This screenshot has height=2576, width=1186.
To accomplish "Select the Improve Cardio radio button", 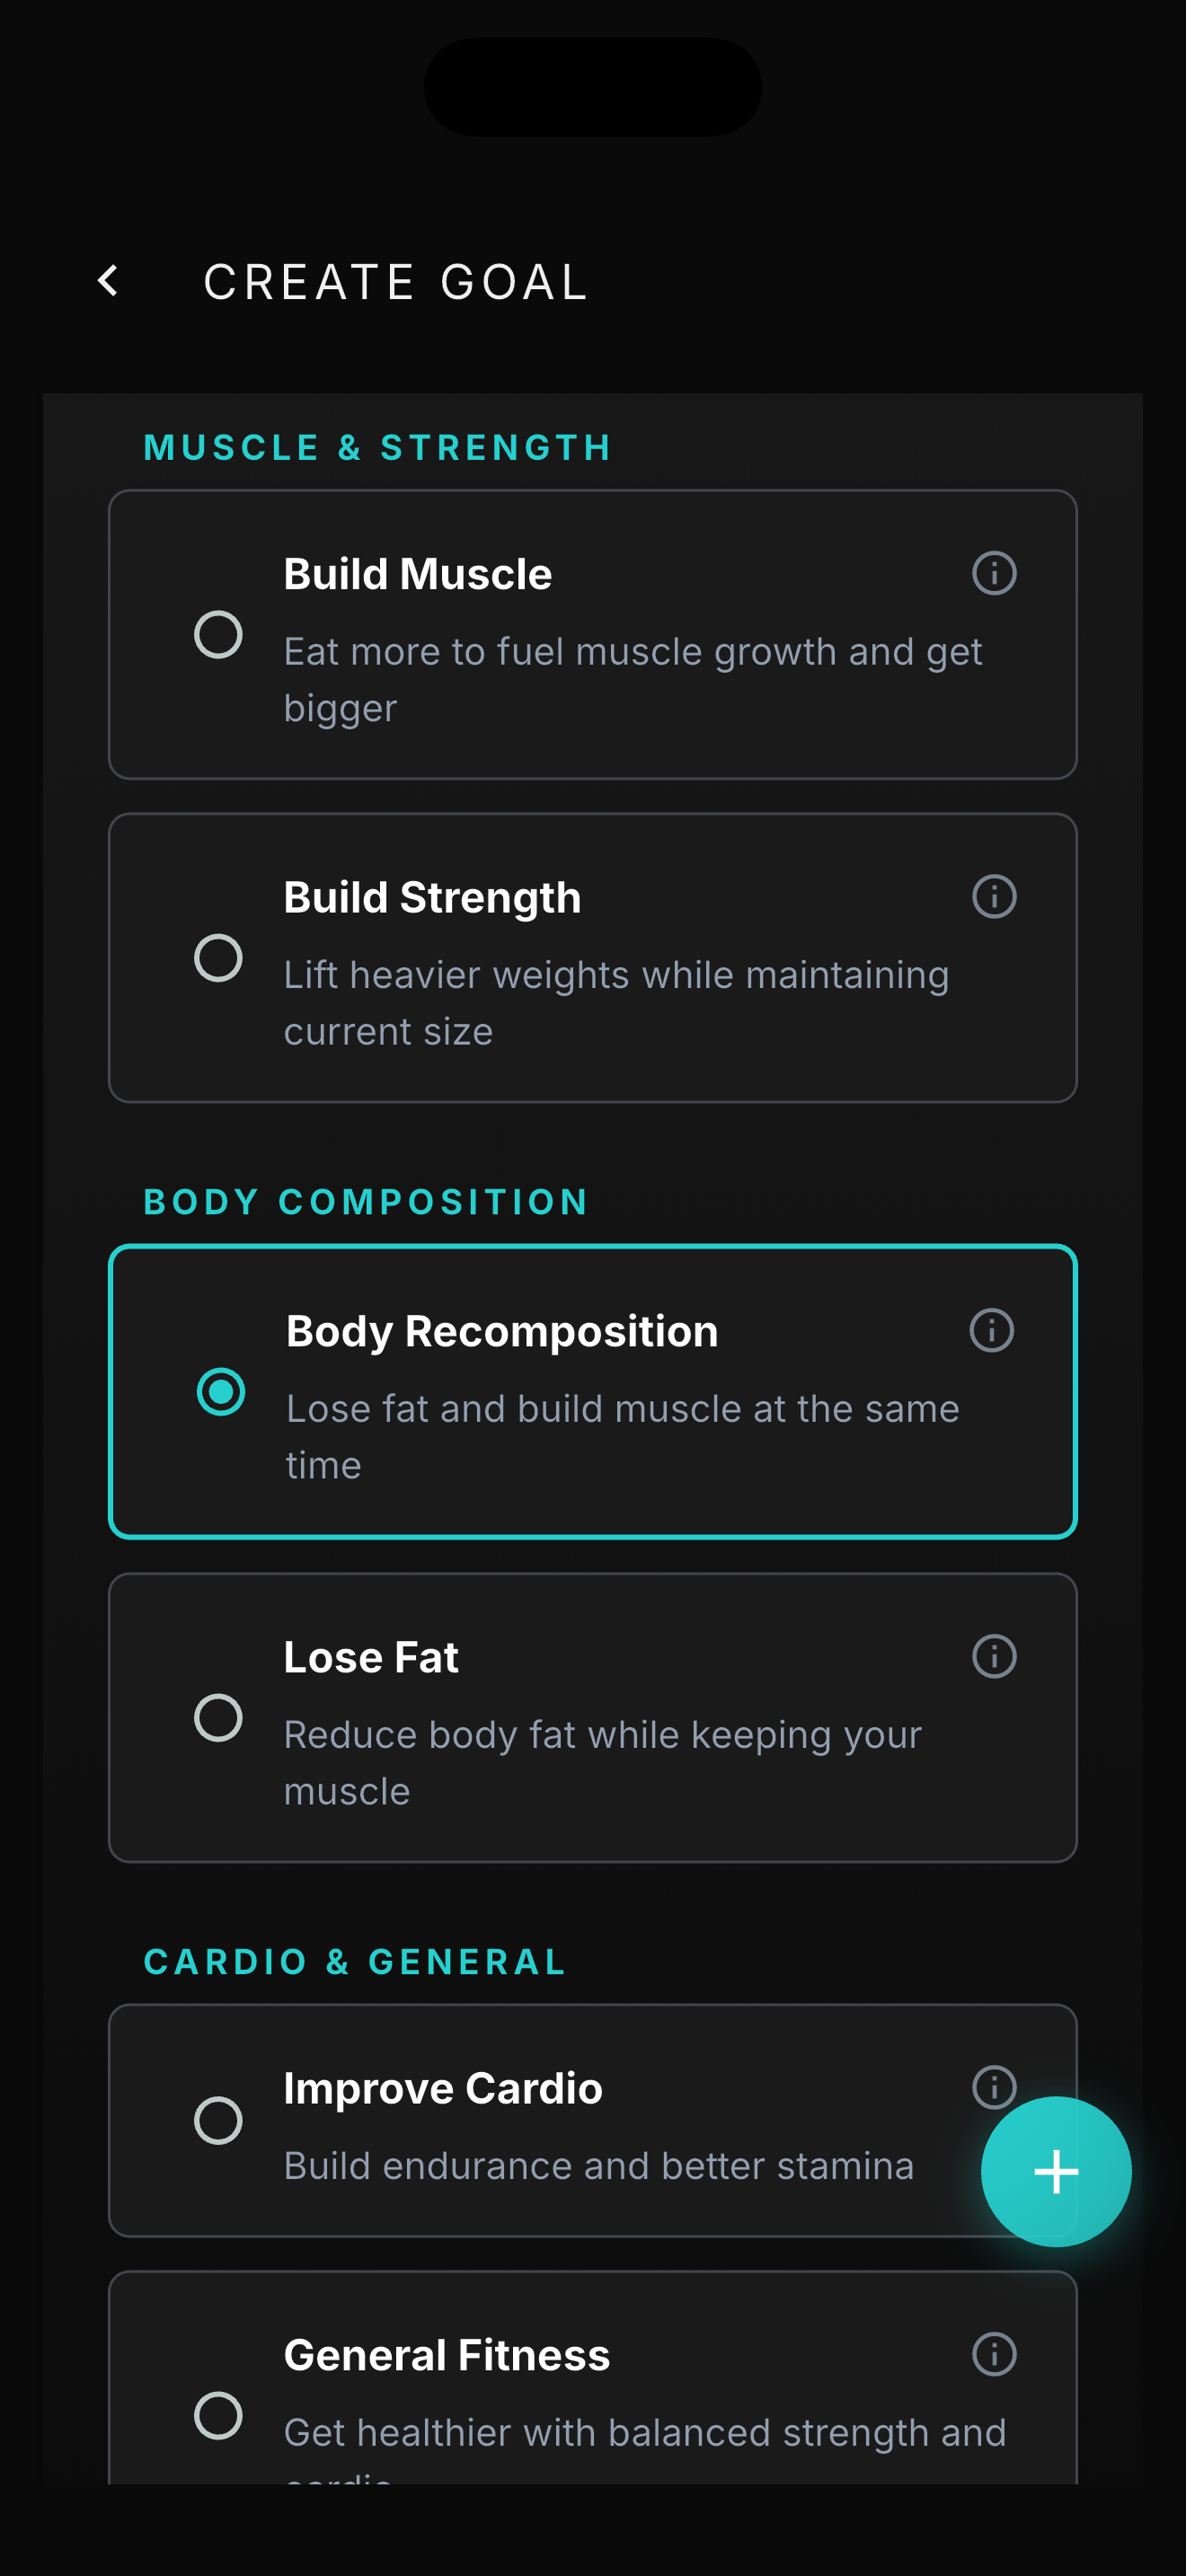I will [x=218, y=2121].
